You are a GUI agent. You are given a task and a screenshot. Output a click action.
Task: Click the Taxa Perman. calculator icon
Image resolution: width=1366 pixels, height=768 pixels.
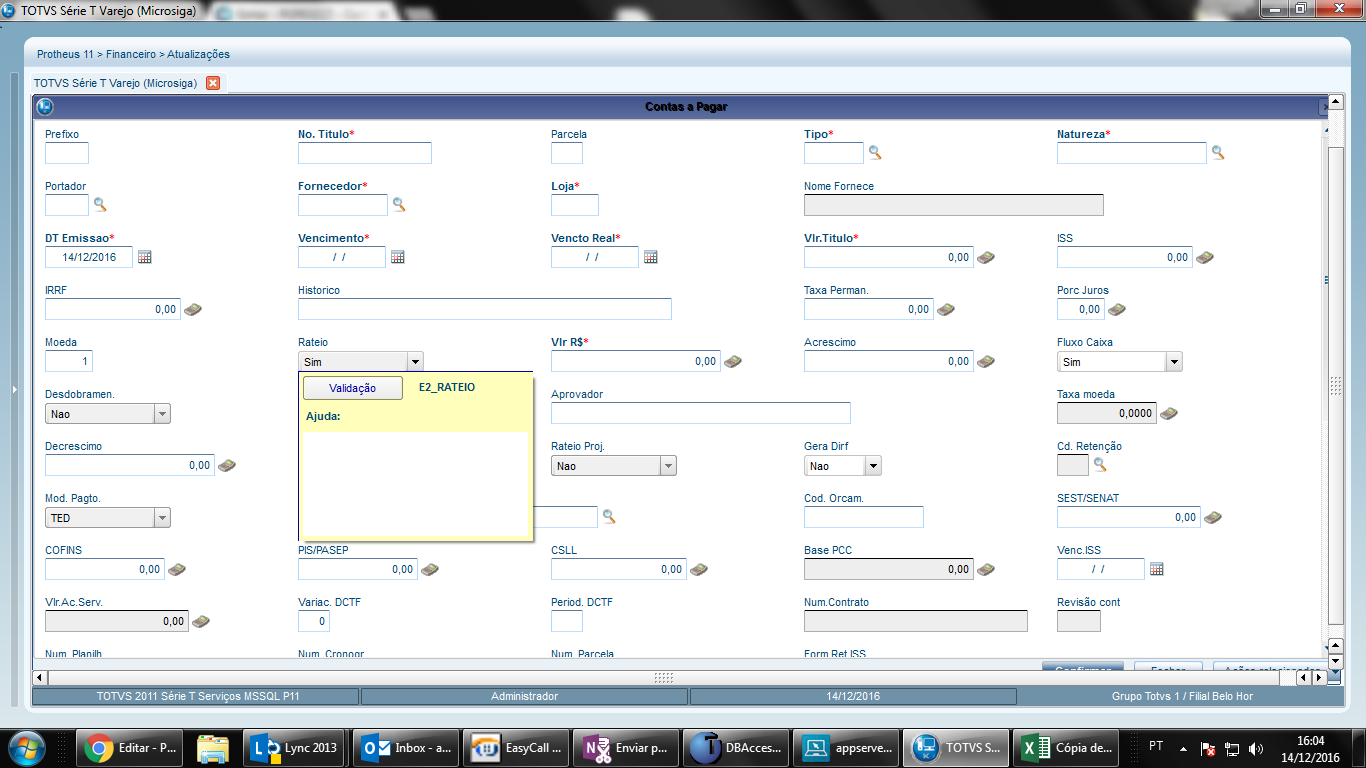946,309
